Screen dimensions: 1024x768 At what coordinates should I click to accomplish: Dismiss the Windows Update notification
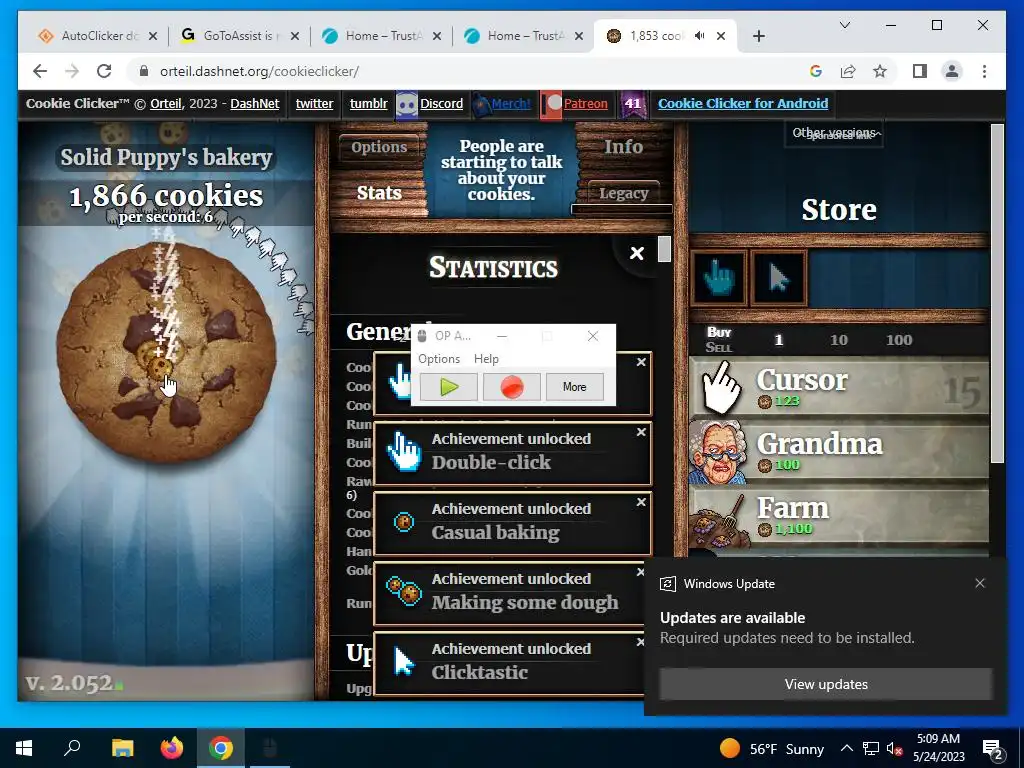[x=980, y=583]
